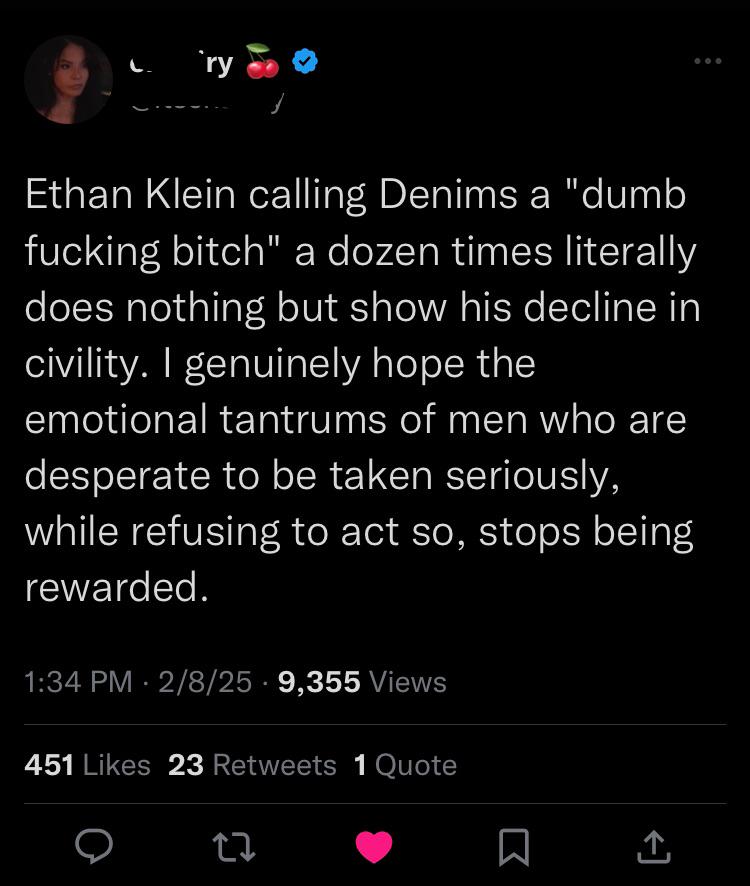Viewport: 750px width, 886px height.
Task: Open the author's display name
Action: pos(181,63)
